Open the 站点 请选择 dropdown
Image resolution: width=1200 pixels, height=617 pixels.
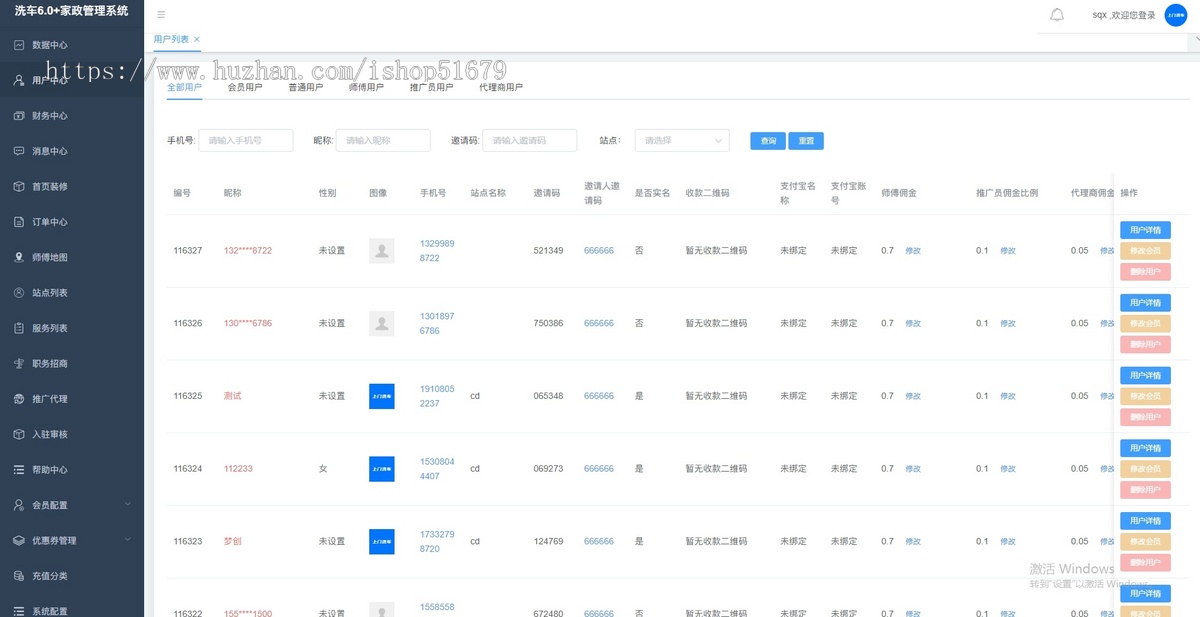point(682,141)
